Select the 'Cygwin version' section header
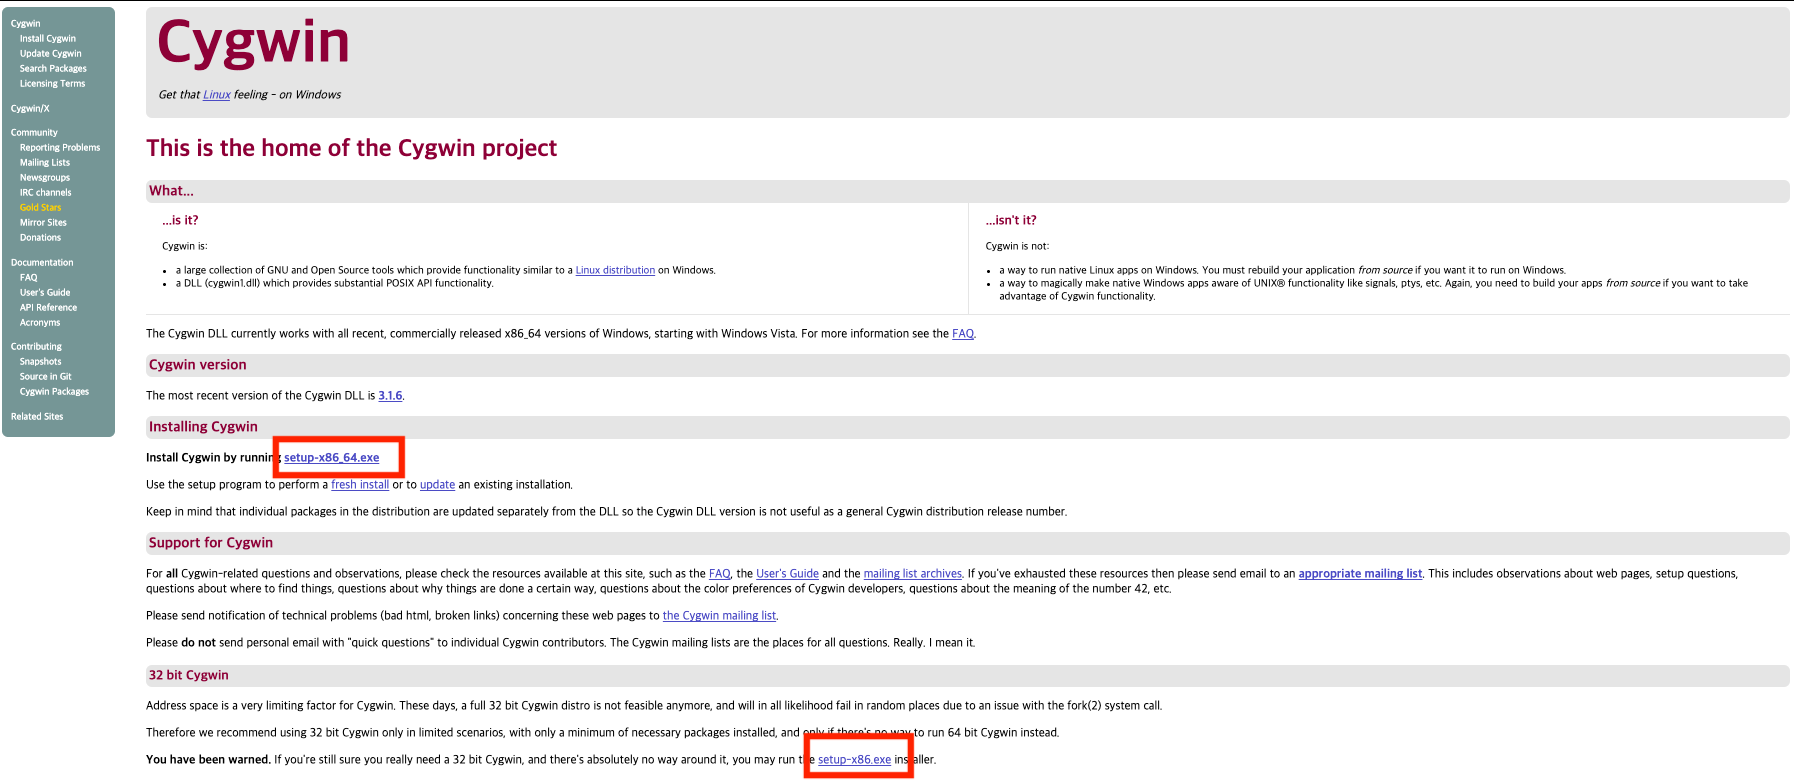The height and width of the screenshot is (780, 1794). [197, 364]
